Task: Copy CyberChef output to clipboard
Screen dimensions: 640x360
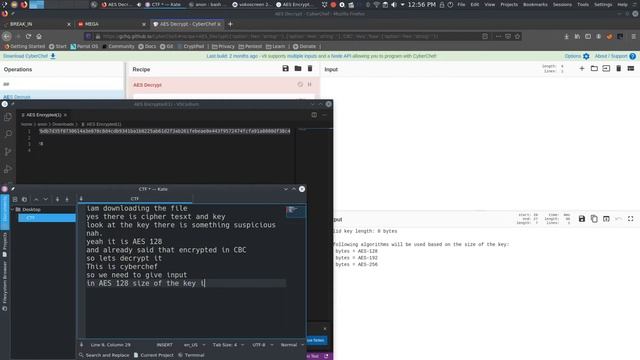Action: (x=594, y=219)
